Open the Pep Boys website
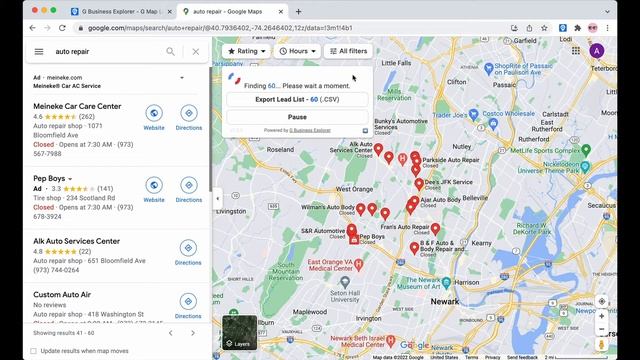Image resolution: width=640 pixels, height=360 pixels. pos(154,190)
